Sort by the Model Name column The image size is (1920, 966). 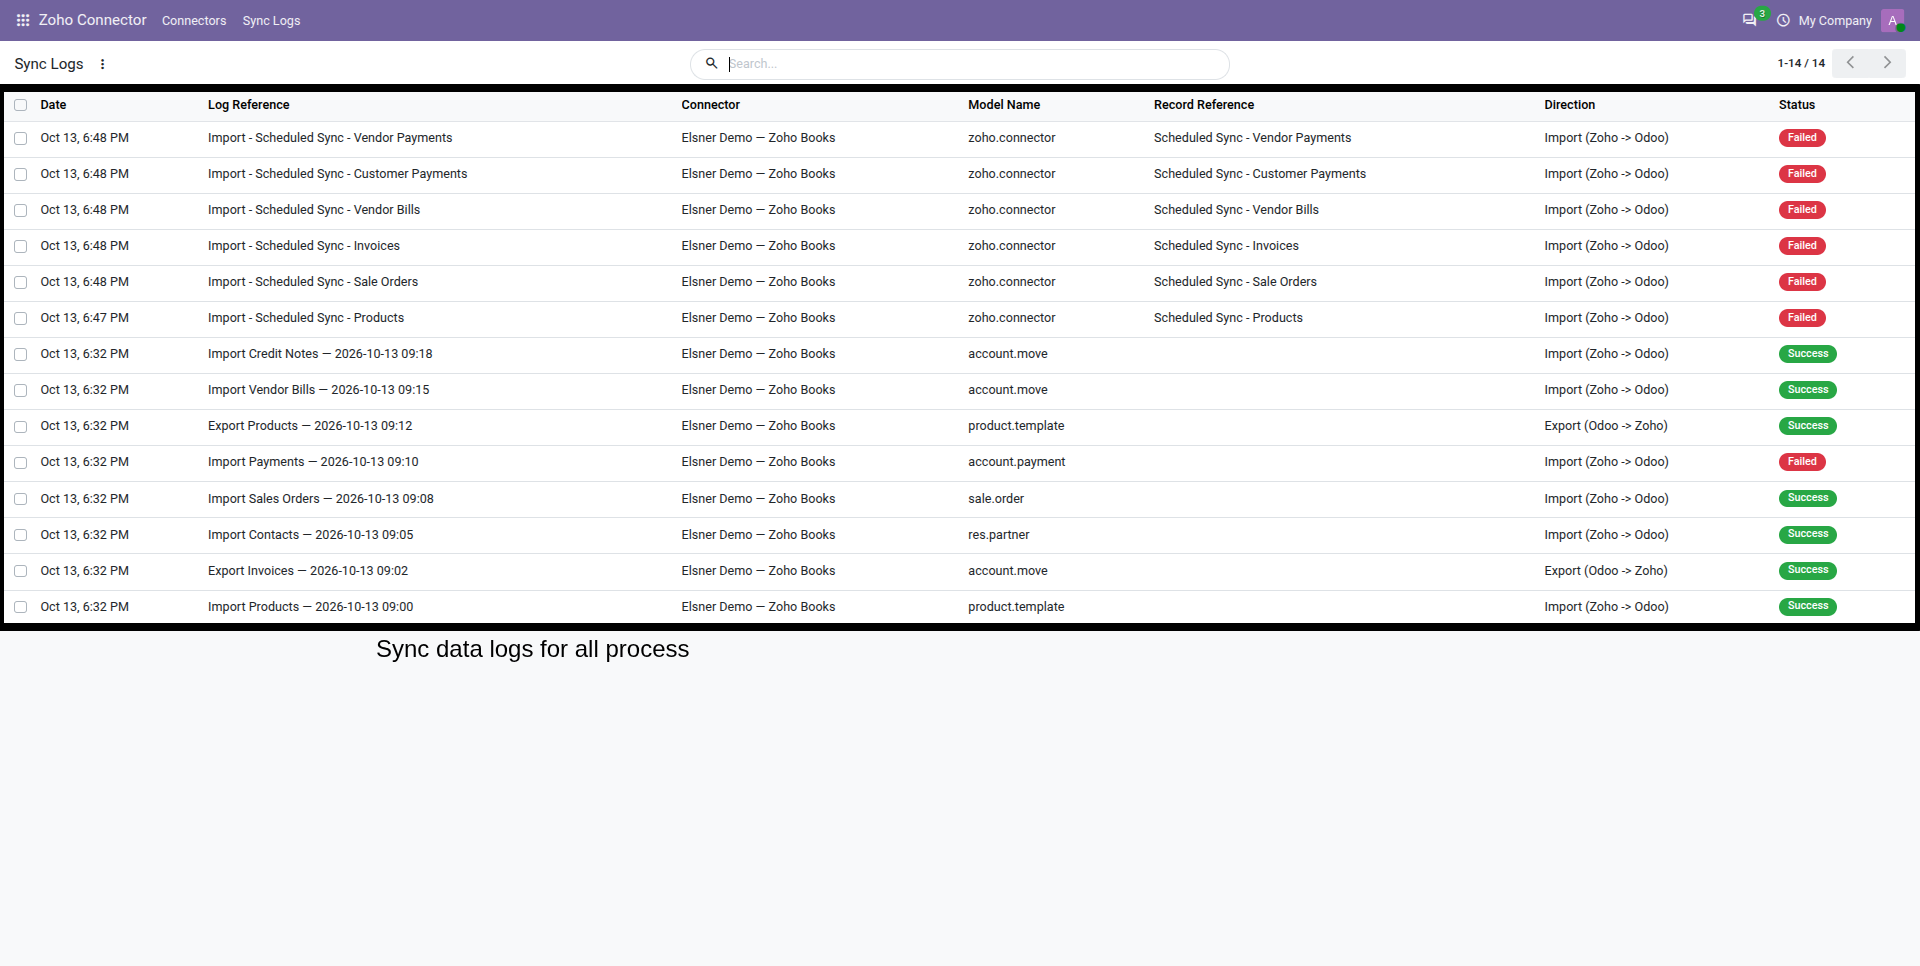1003,105
